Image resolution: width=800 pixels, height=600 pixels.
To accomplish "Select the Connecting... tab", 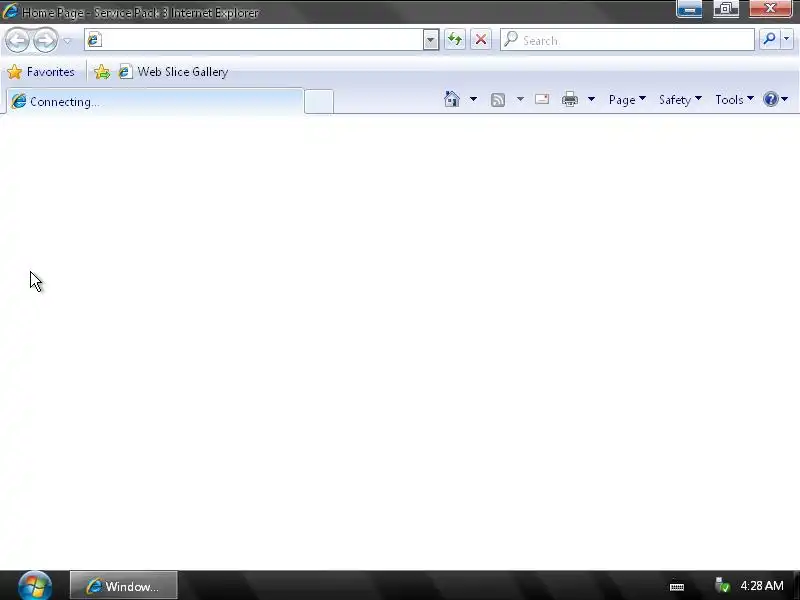I will pos(155,102).
